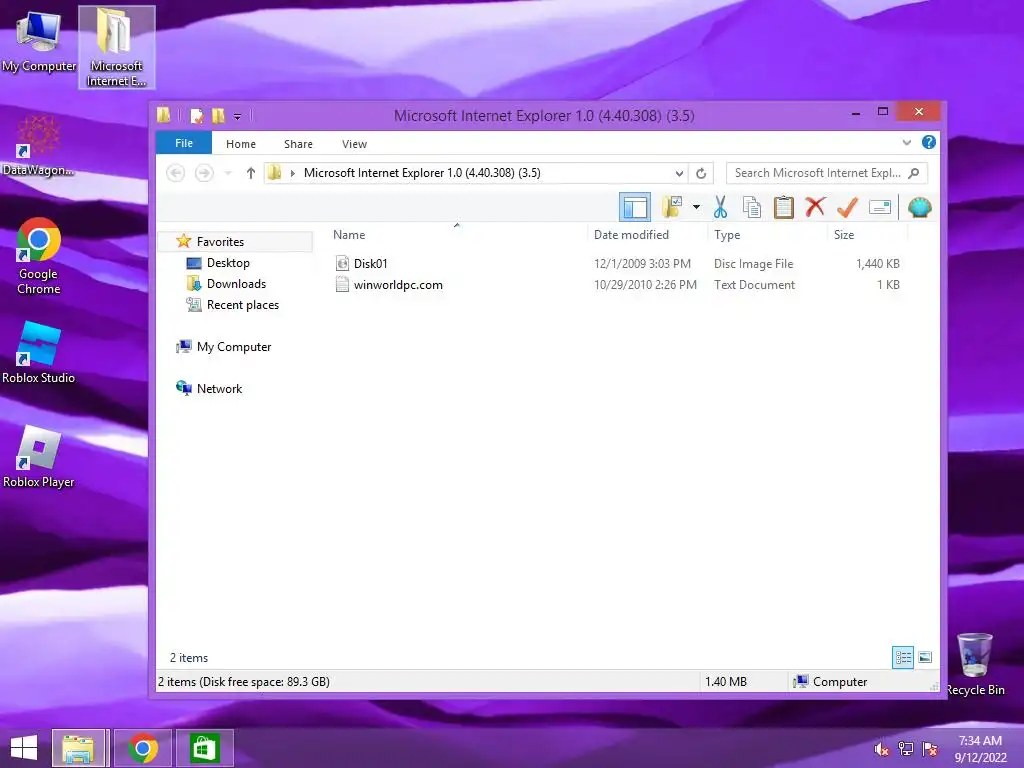Click the search magnifier icon
The width and height of the screenshot is (1024, 768).
(x=914, y=173)
